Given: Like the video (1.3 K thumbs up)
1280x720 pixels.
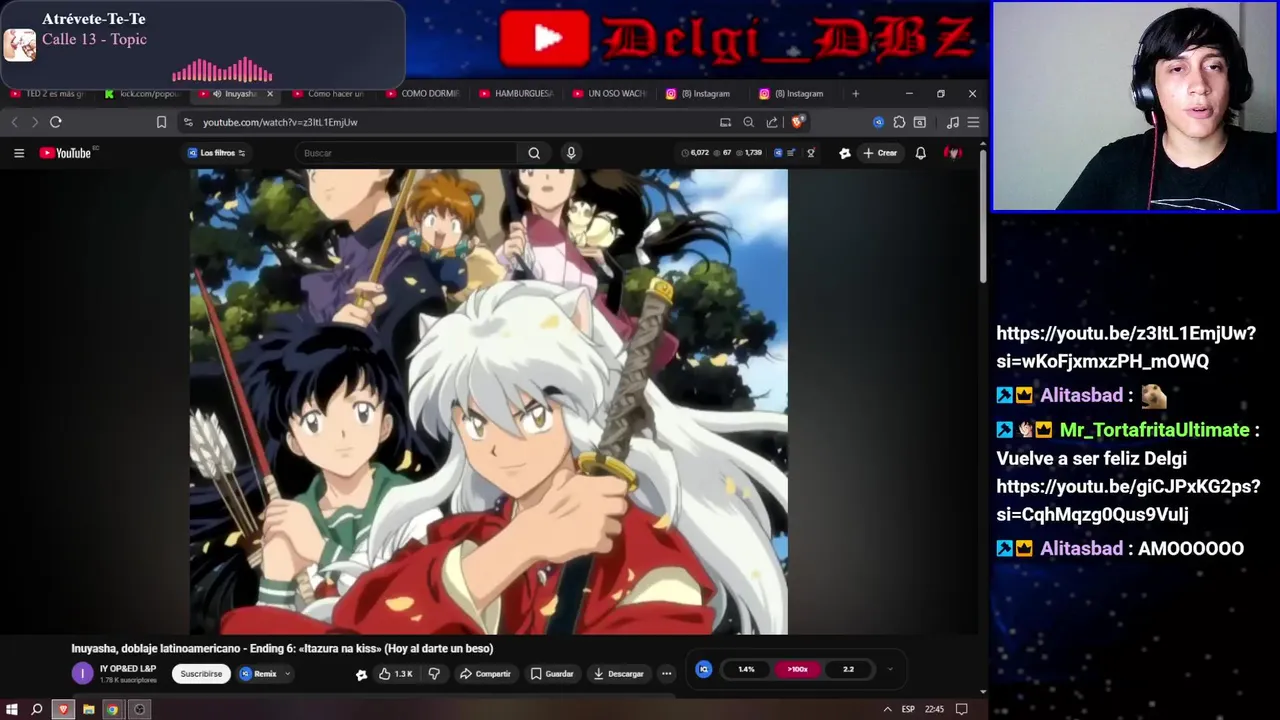Looking at the screenshot, I should coord(395,674).
